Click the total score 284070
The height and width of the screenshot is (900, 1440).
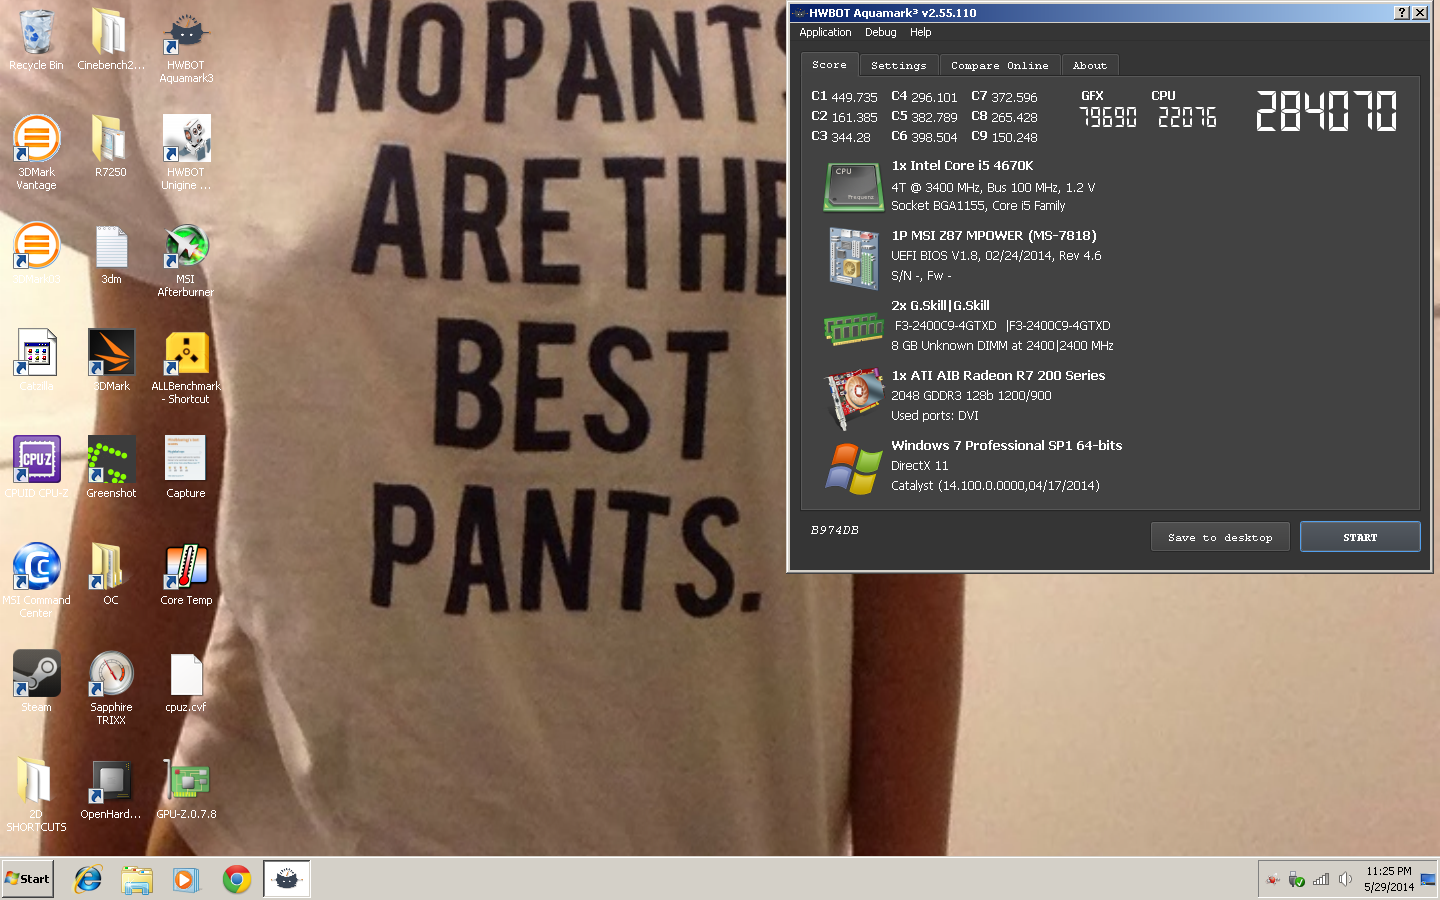click(1326, 111)
